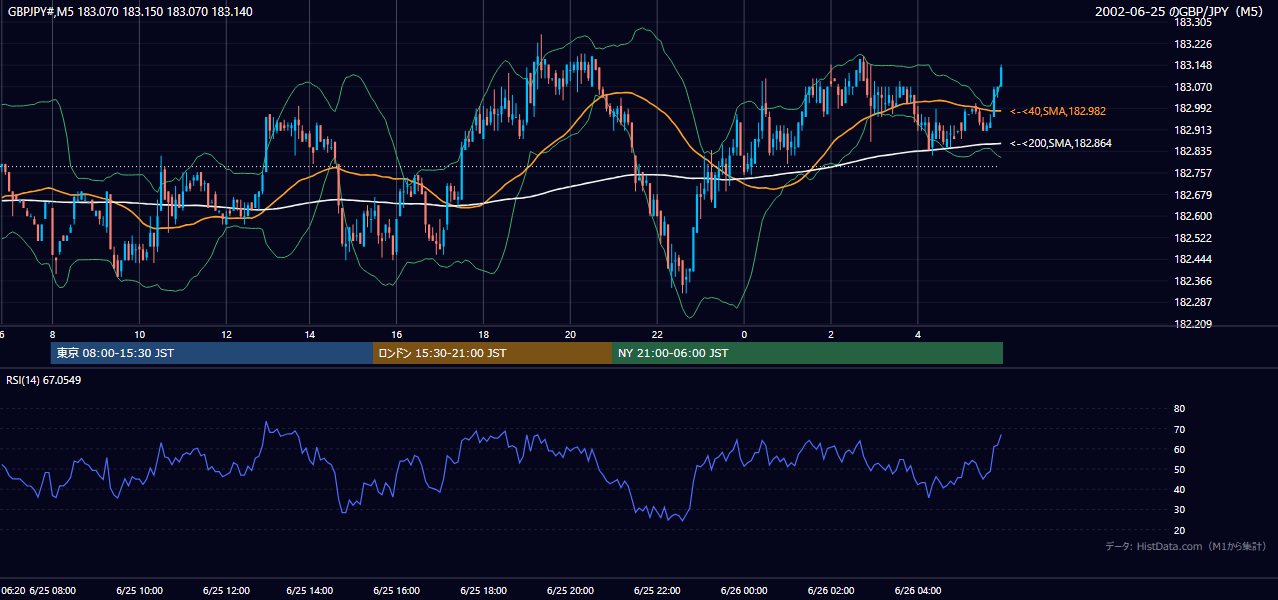
Task: Click price level 182.522 on price axis
Action: [x=1192, y=238]
